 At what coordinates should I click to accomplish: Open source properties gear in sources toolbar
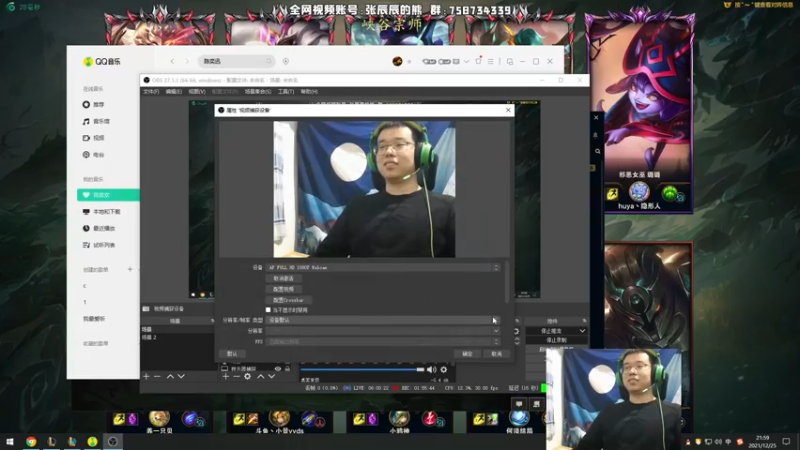coord(247,377)
